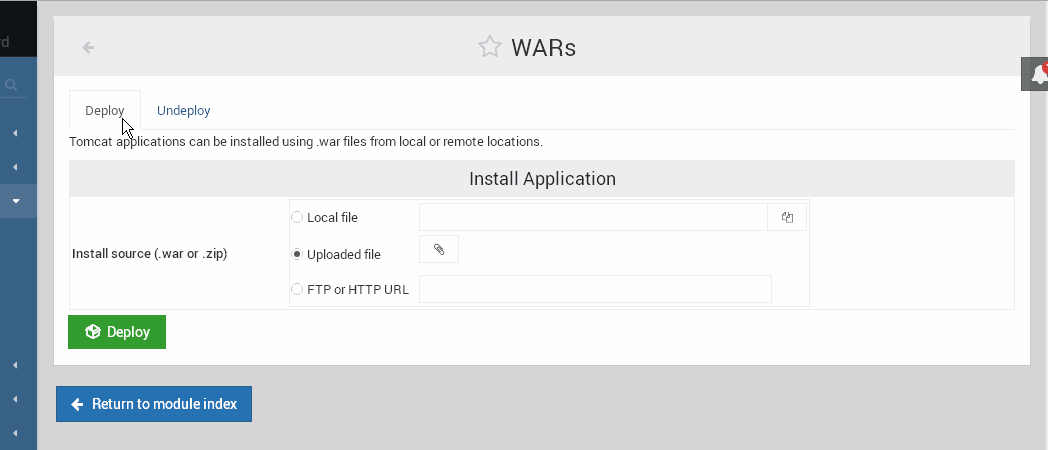
Task: Click the Install Application heading
Action: tap(542, 179)
